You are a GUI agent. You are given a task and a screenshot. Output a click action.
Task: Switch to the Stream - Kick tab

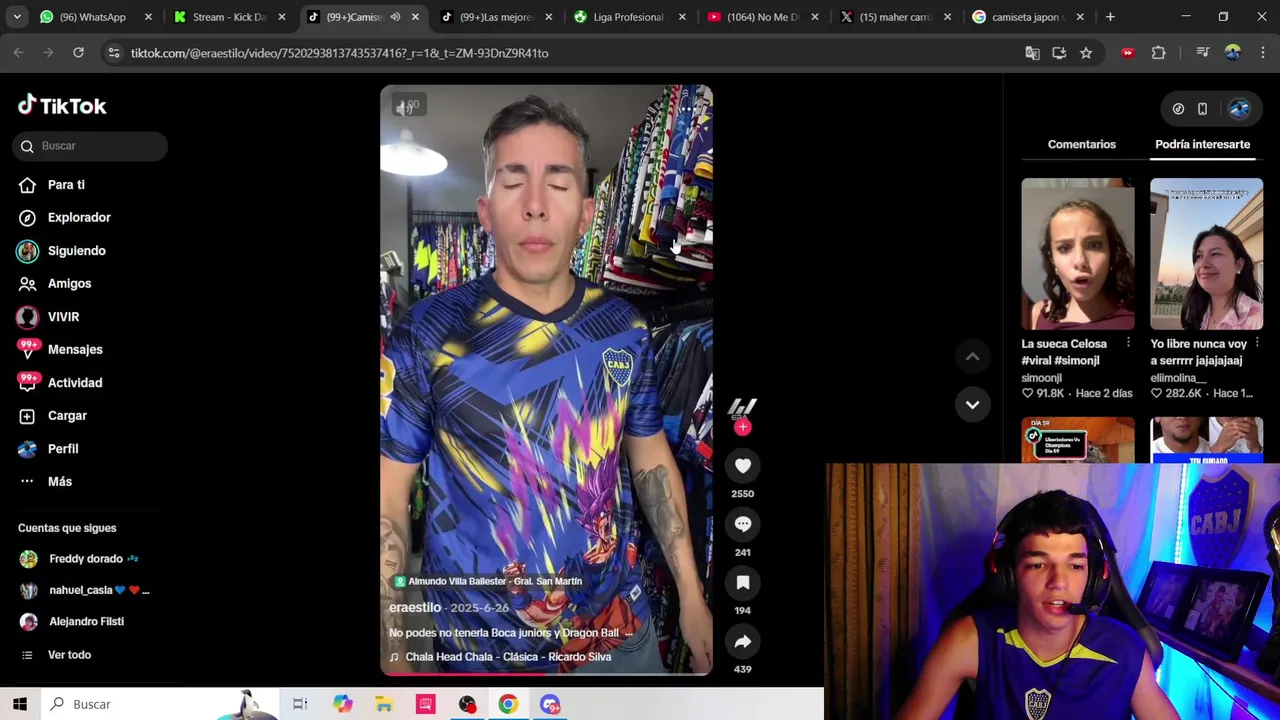(x=228, y=17)
